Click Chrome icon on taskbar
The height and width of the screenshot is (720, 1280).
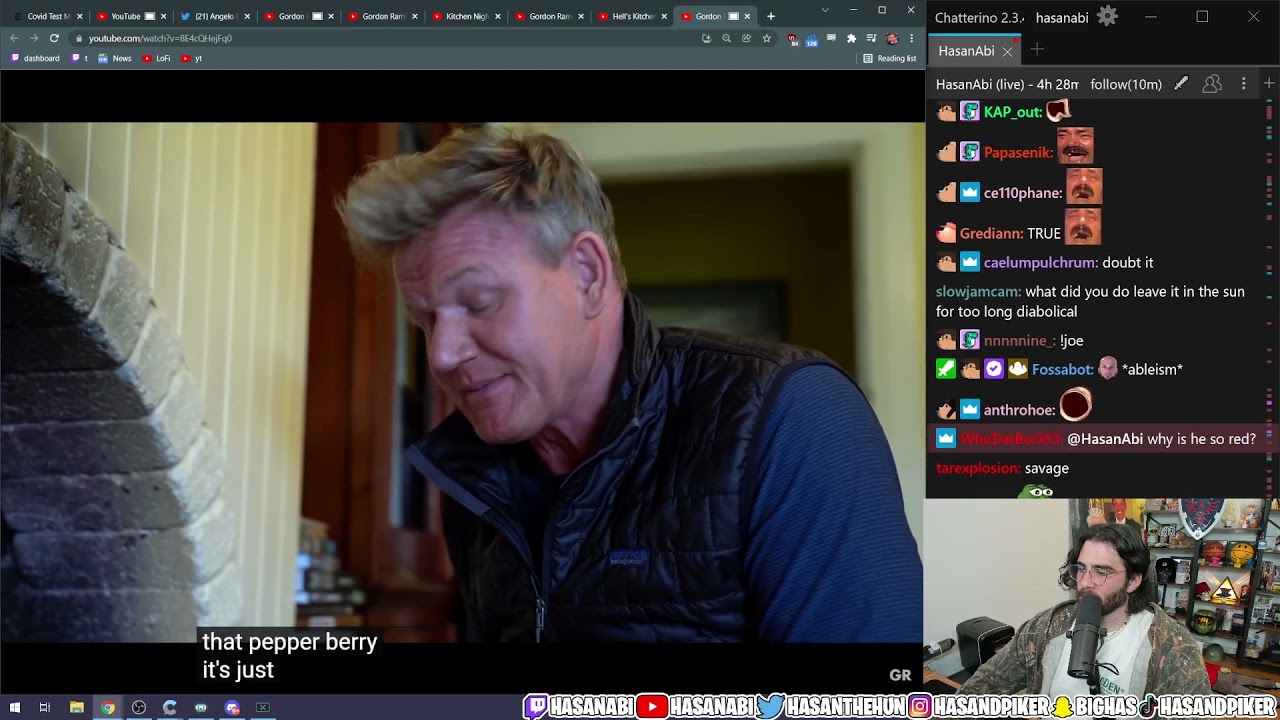(107, 708)
